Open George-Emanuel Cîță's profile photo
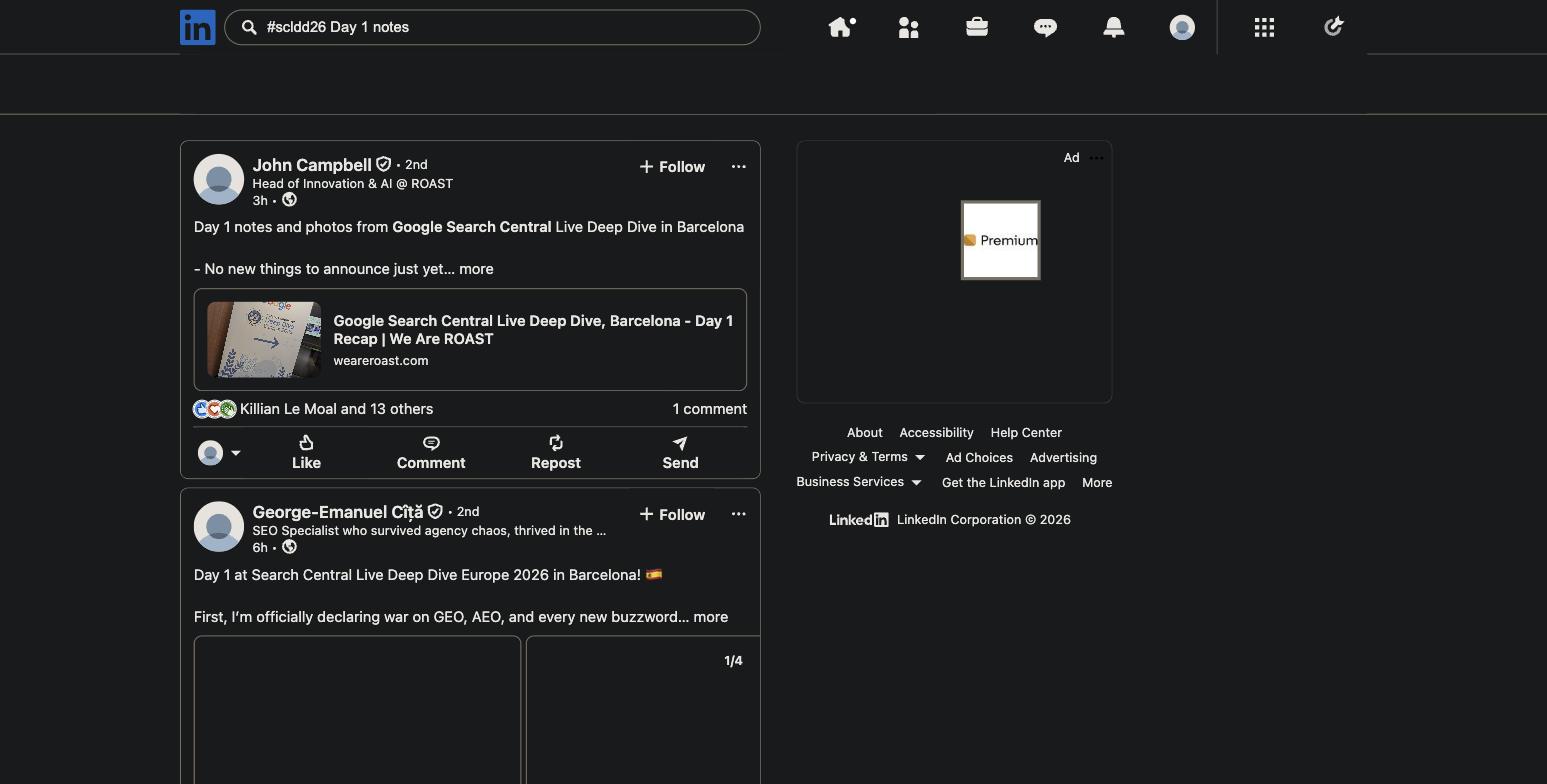Screen dimensions: 1547x784 point(218,526)
